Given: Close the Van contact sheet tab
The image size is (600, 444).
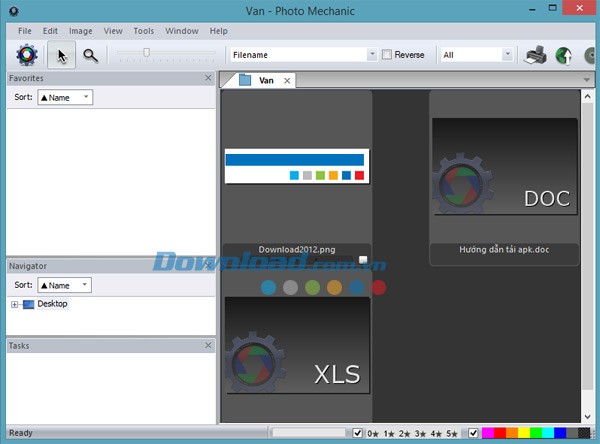Looking at the screenshot, I should 287,80.
